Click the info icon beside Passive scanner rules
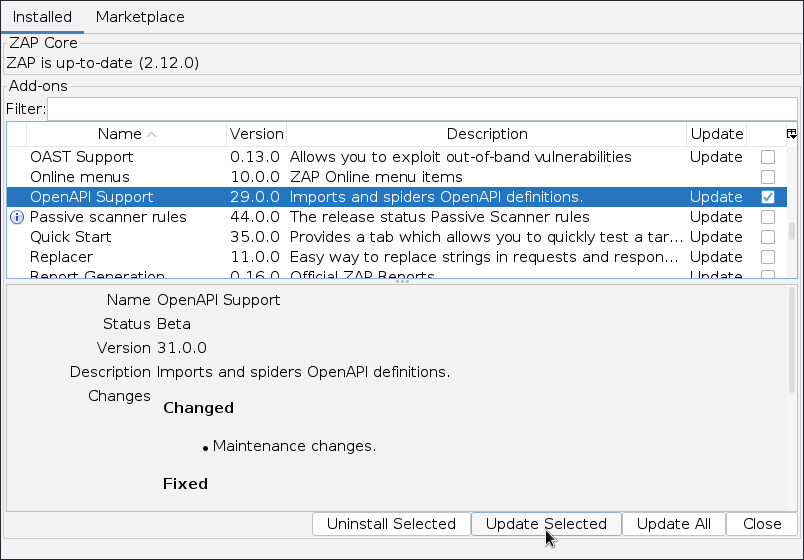 pos(17,217)
